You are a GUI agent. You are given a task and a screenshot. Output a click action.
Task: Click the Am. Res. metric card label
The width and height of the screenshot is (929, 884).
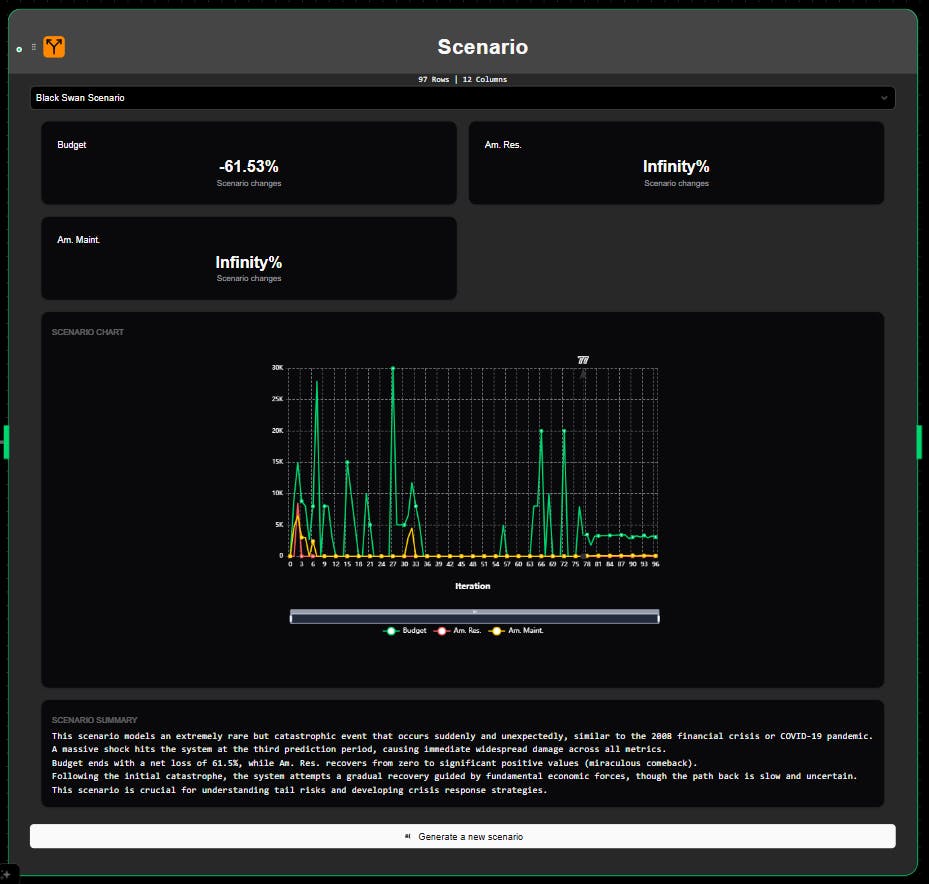503,145
